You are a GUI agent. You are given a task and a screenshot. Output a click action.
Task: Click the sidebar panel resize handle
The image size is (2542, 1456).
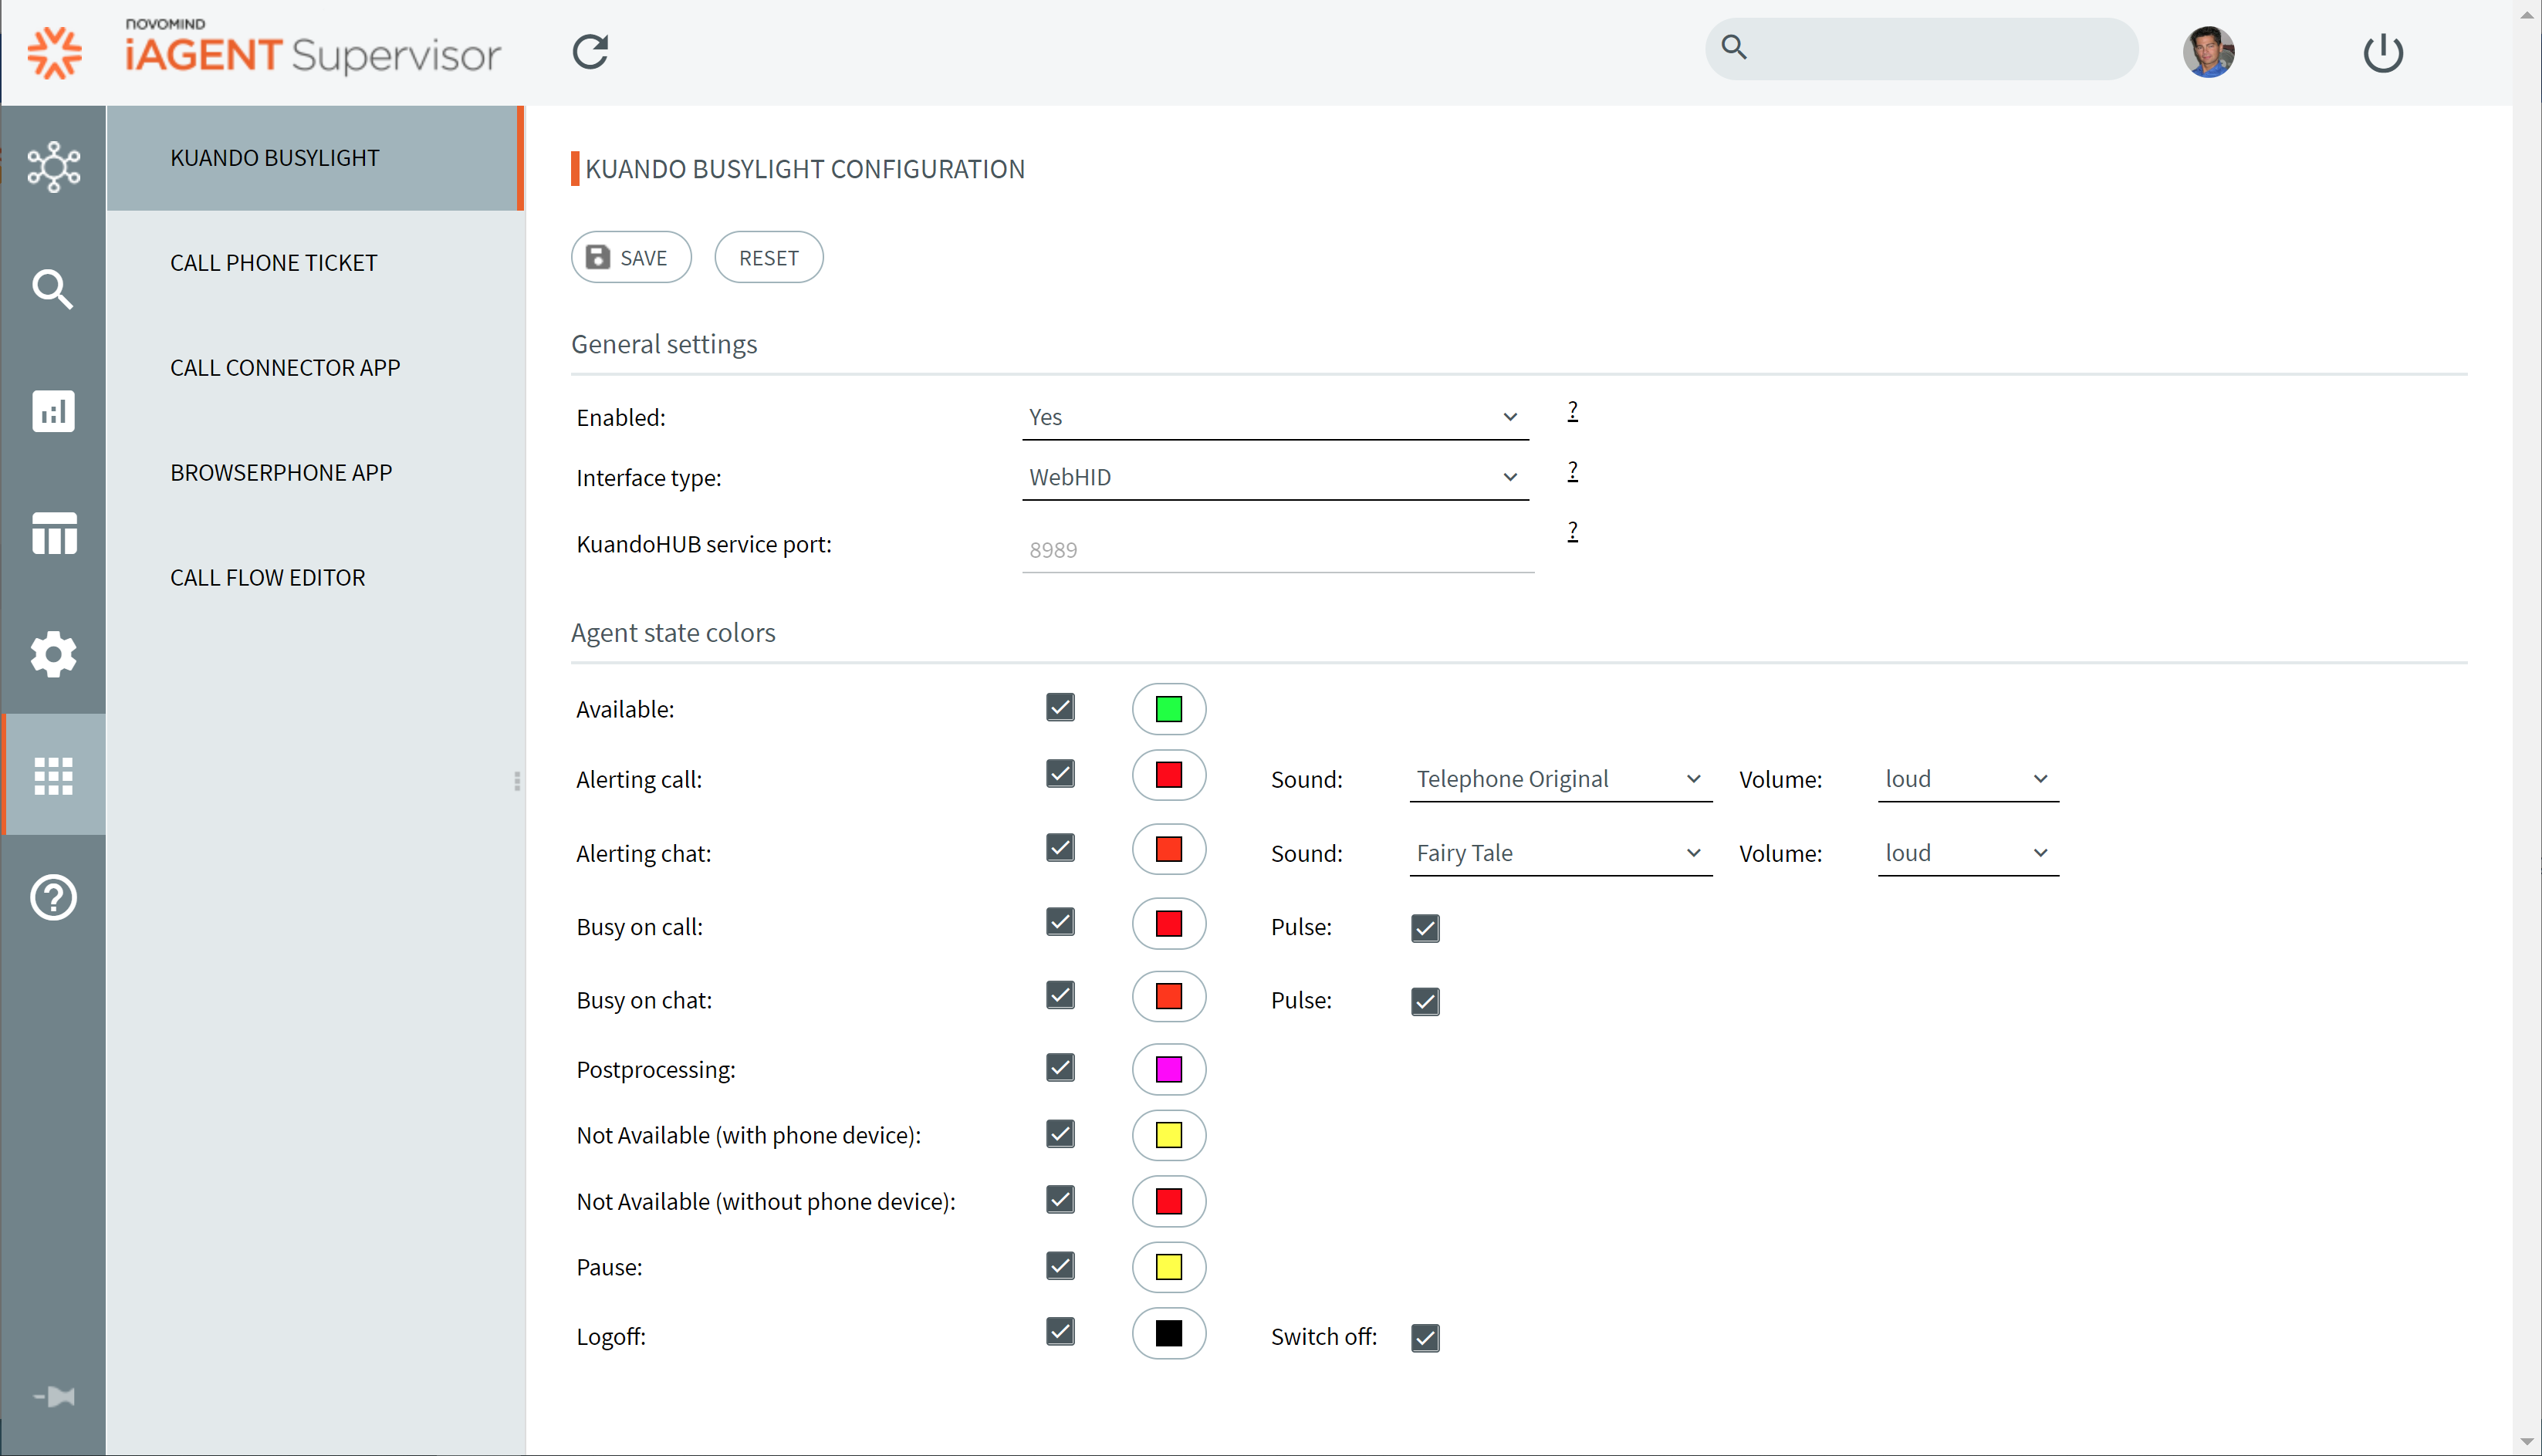(x=517, y=781)
